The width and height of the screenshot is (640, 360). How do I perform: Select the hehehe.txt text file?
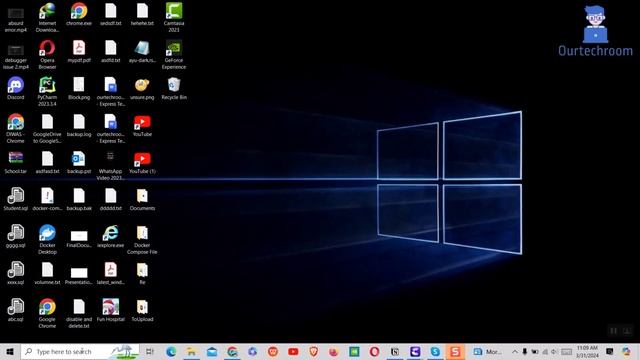[142, 14]
